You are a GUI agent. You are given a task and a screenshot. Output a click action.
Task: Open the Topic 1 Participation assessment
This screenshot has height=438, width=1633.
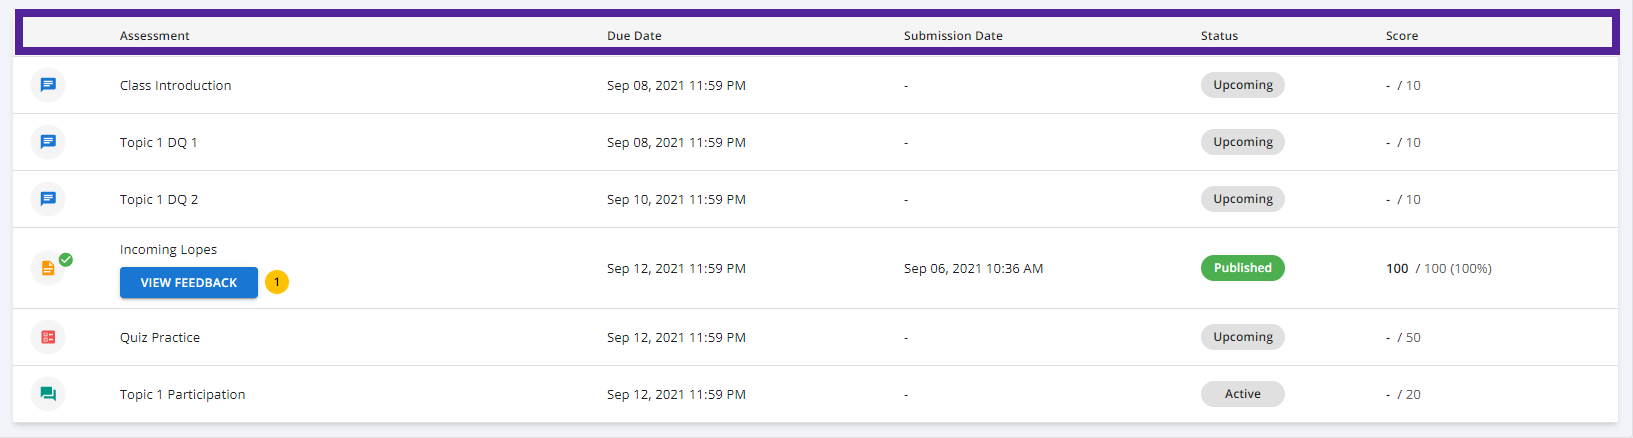(x=182, y=394)
